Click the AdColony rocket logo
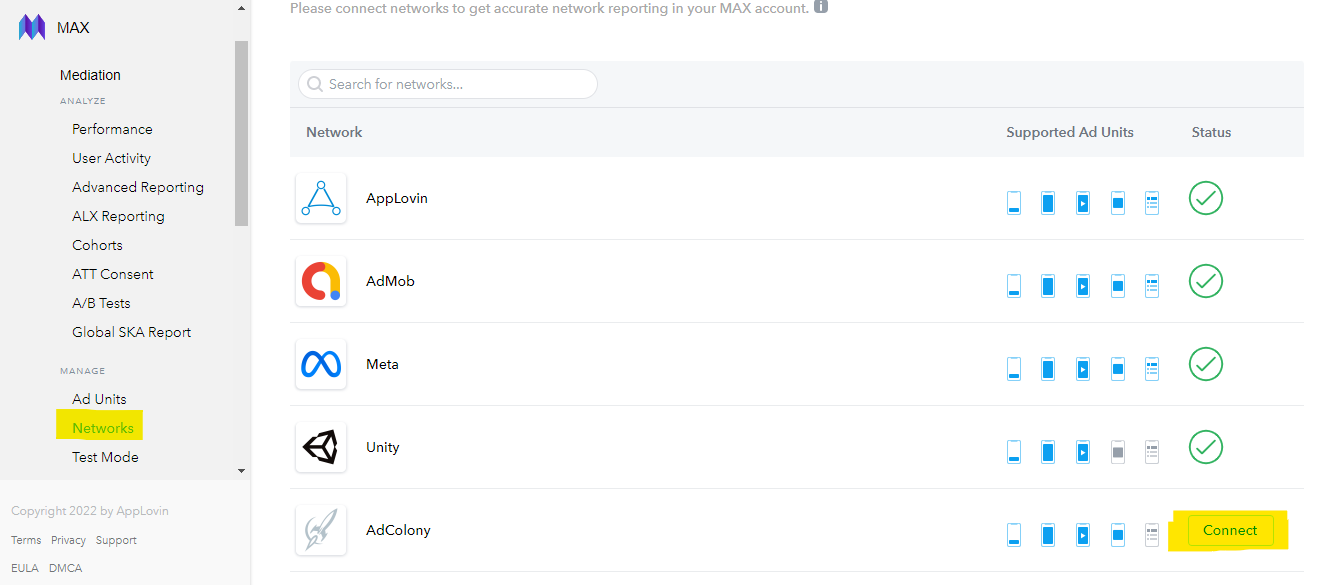Image resolution: width=1336 pixels, height=585 pixels. click(321, 530)
